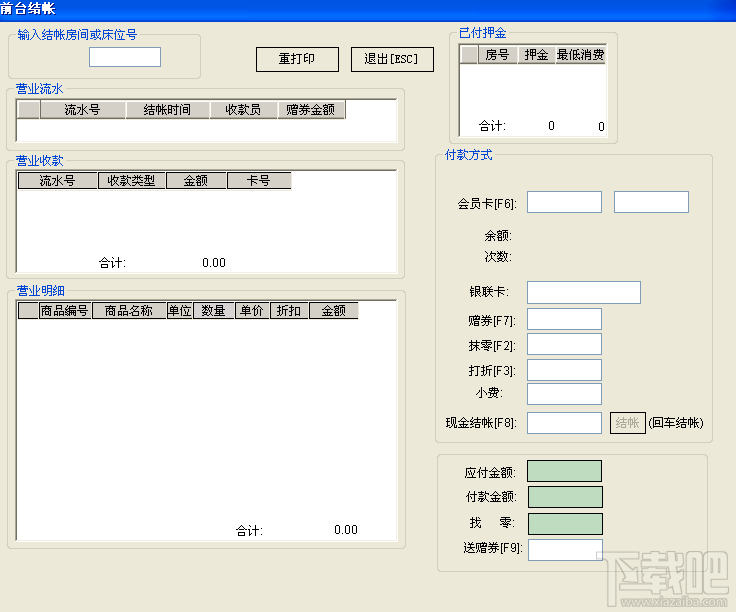The width and height of the screenshot is (736, 612).
Task: Click the first 会员卡[F6] input field
Action: [x=564, y=202]
